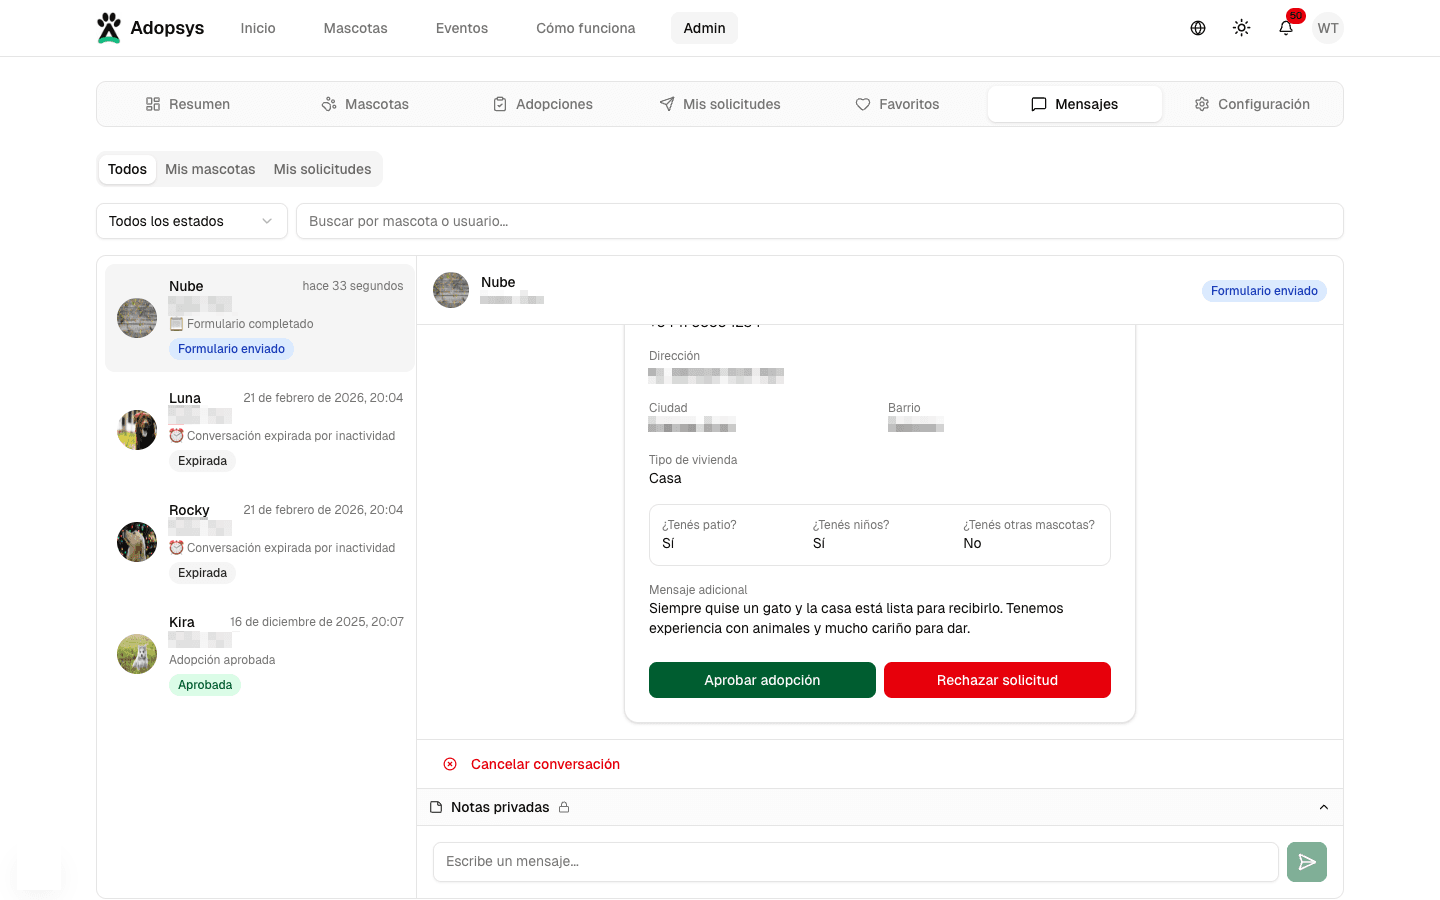Click the Aprobar adopción button
This screenshot has width=1440, height=900.
[x=762, y=680]
